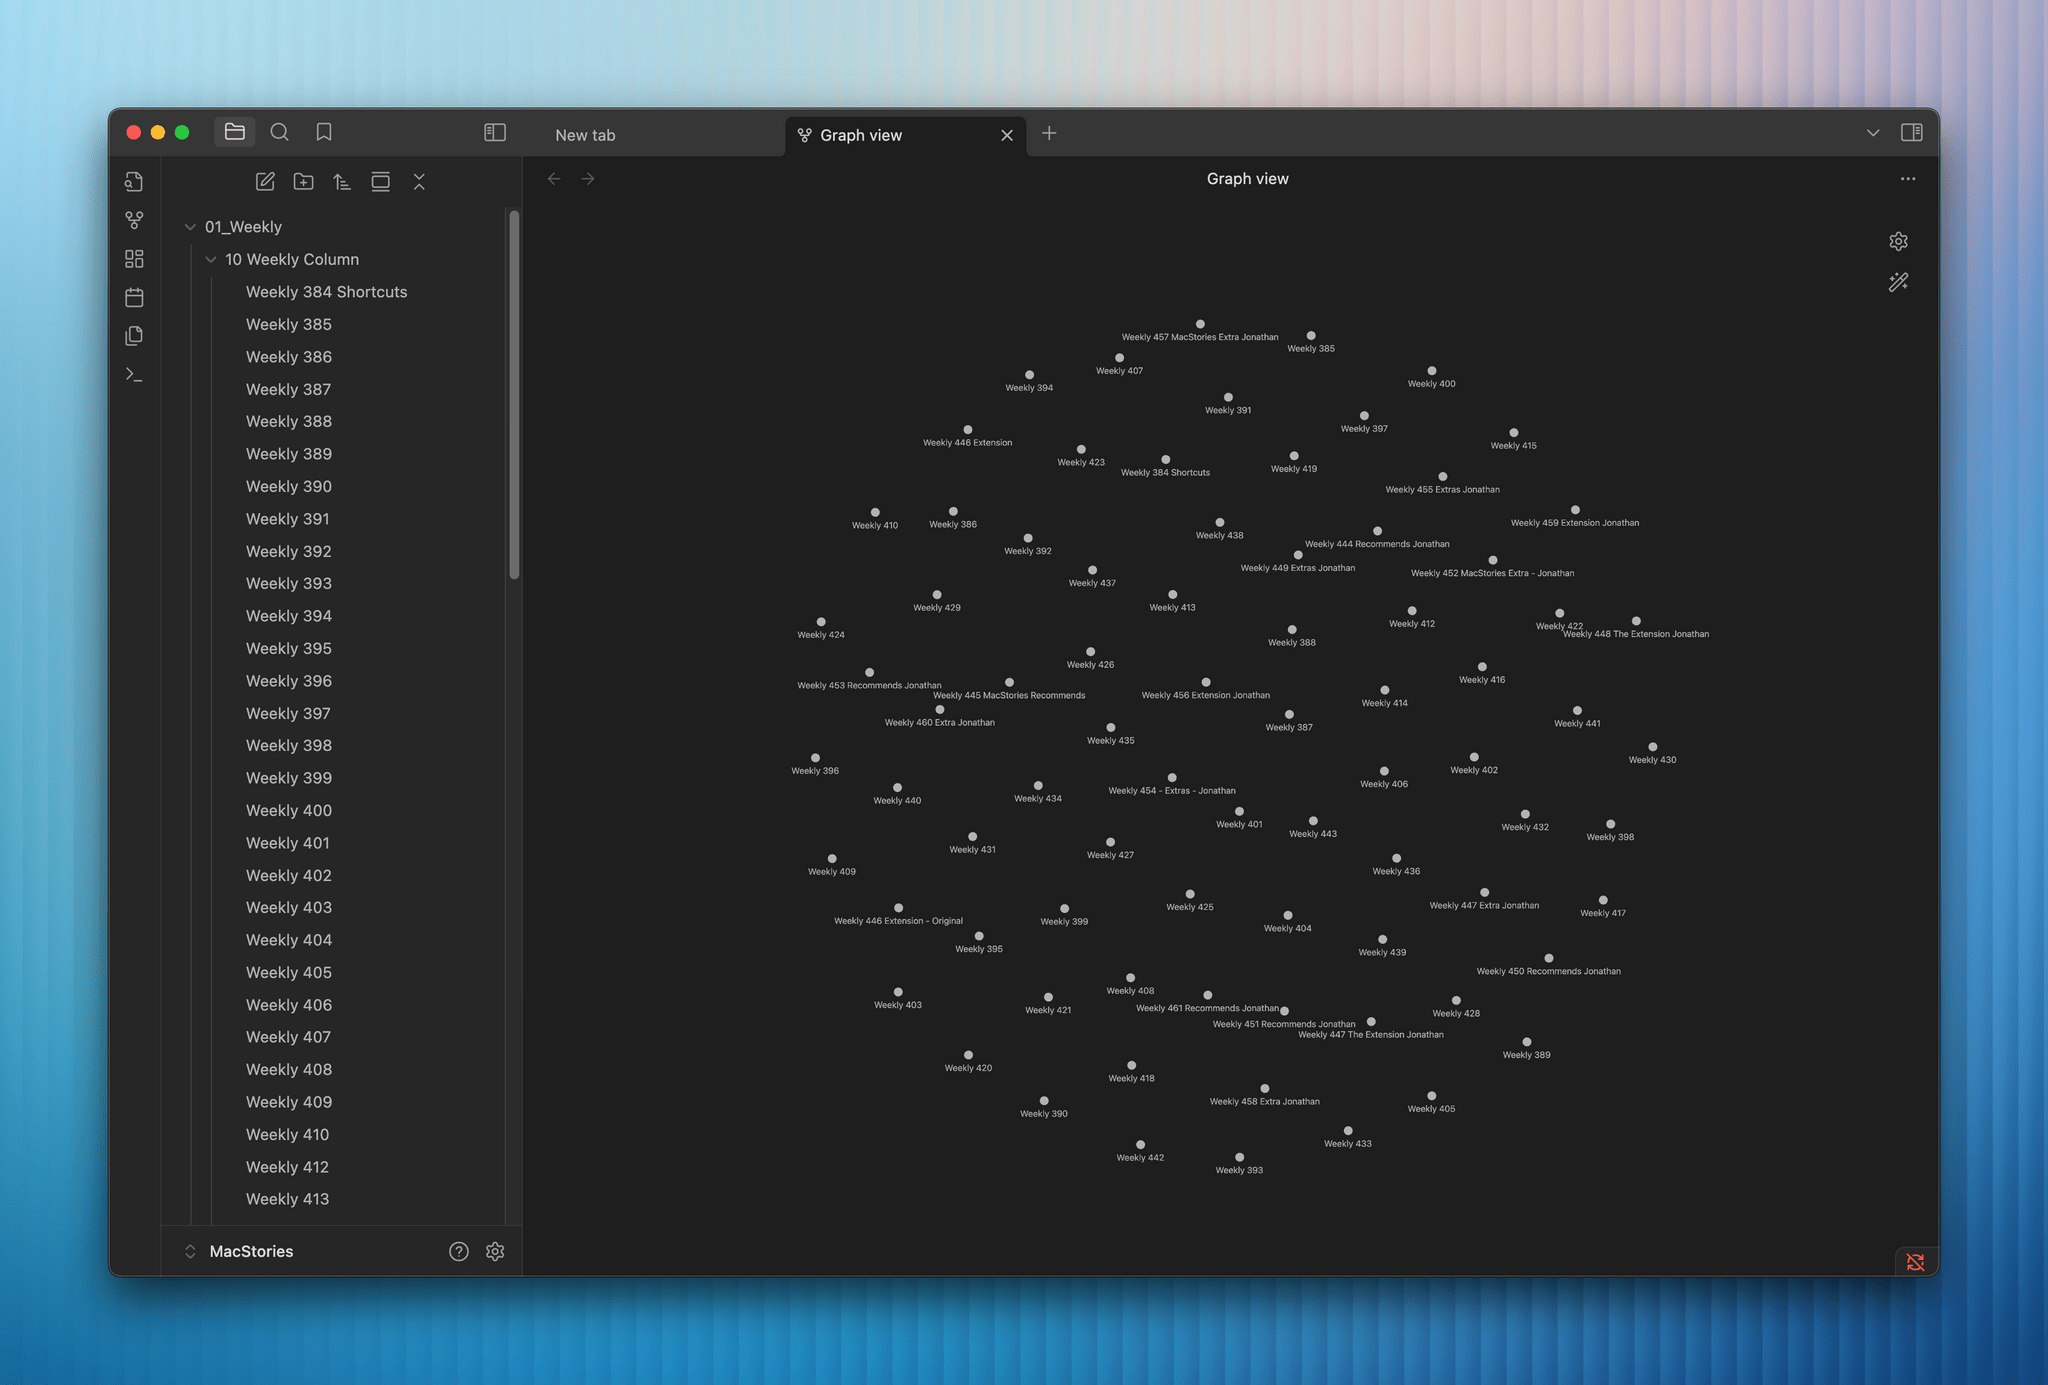Image resolution: width=2048 pixels, height=1385 pixels.
Task: Select the Weekly 442 graph node
Action: [x=1140, y=1145]
